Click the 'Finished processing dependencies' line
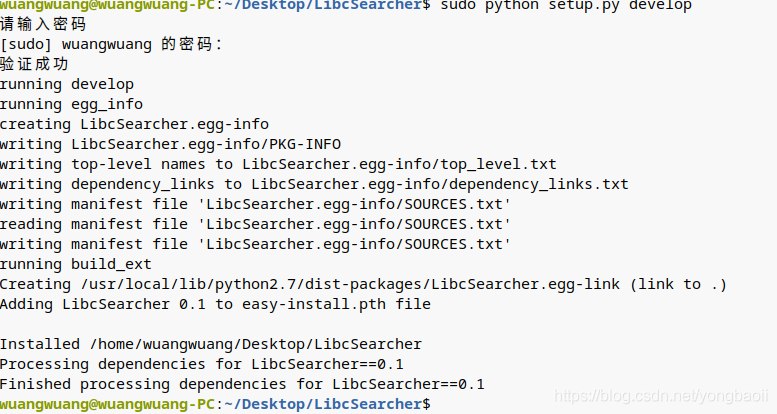Screen dimensions: 777x414 pyautogui.click(x=242, y=384)
